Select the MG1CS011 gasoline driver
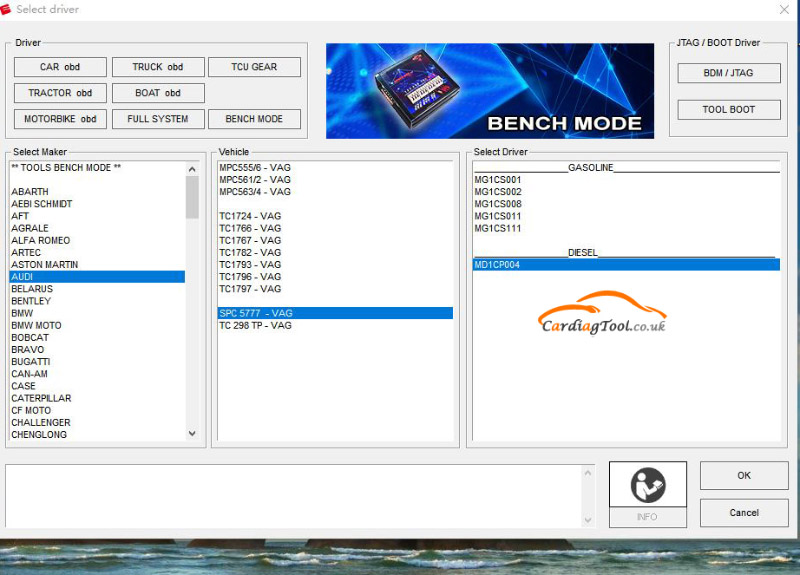 click(498, 216)
